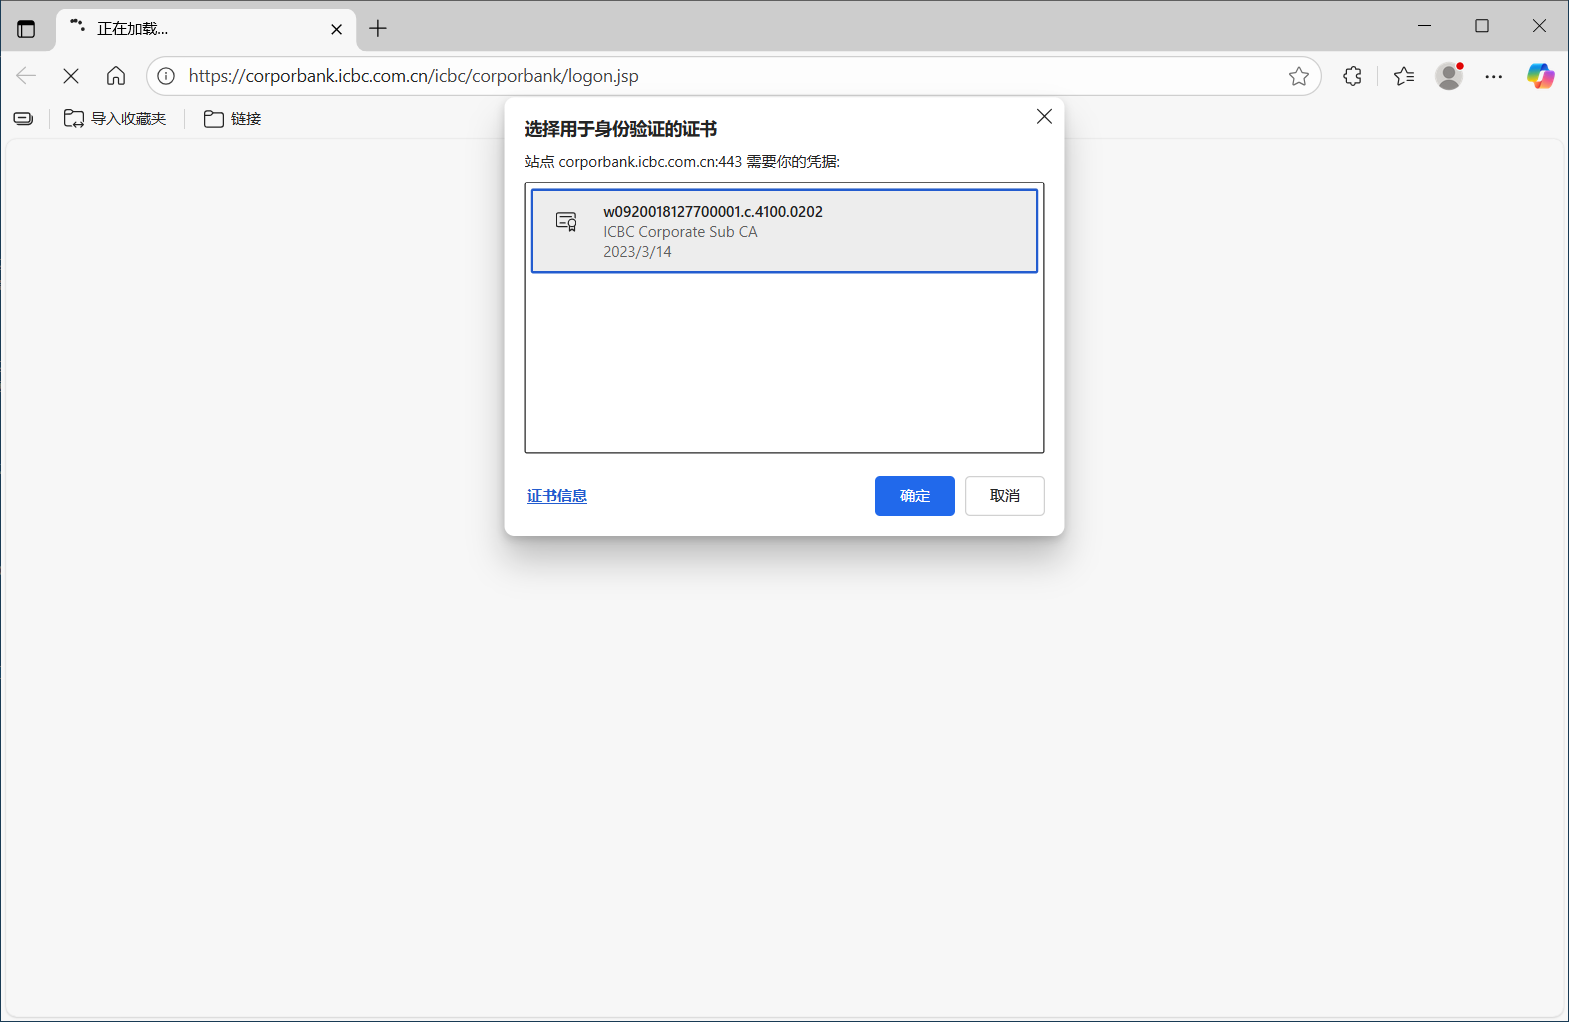
Task: Open the Extensions puzzle icon
Action: tap(1352, 76)
